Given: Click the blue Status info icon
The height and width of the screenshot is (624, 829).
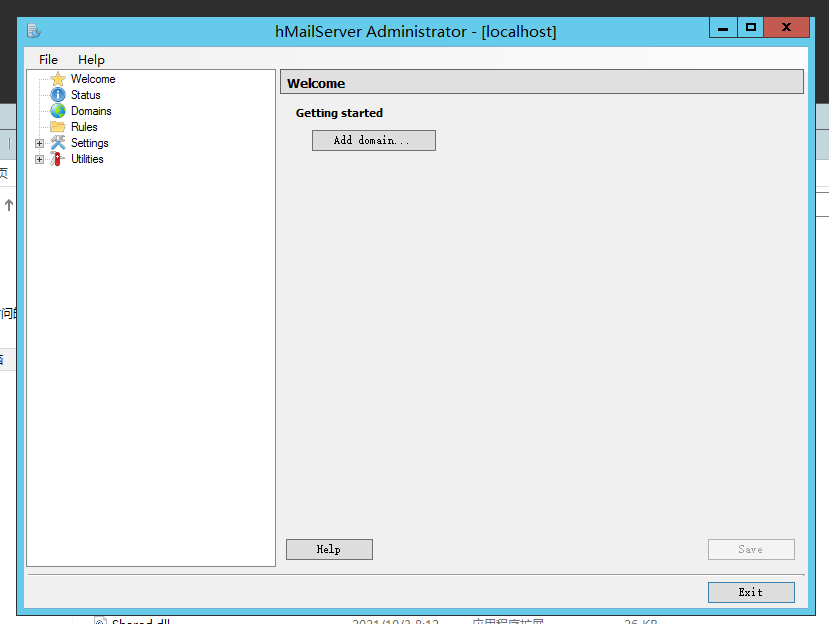Looking at the screenshot, I should point(58,95).
